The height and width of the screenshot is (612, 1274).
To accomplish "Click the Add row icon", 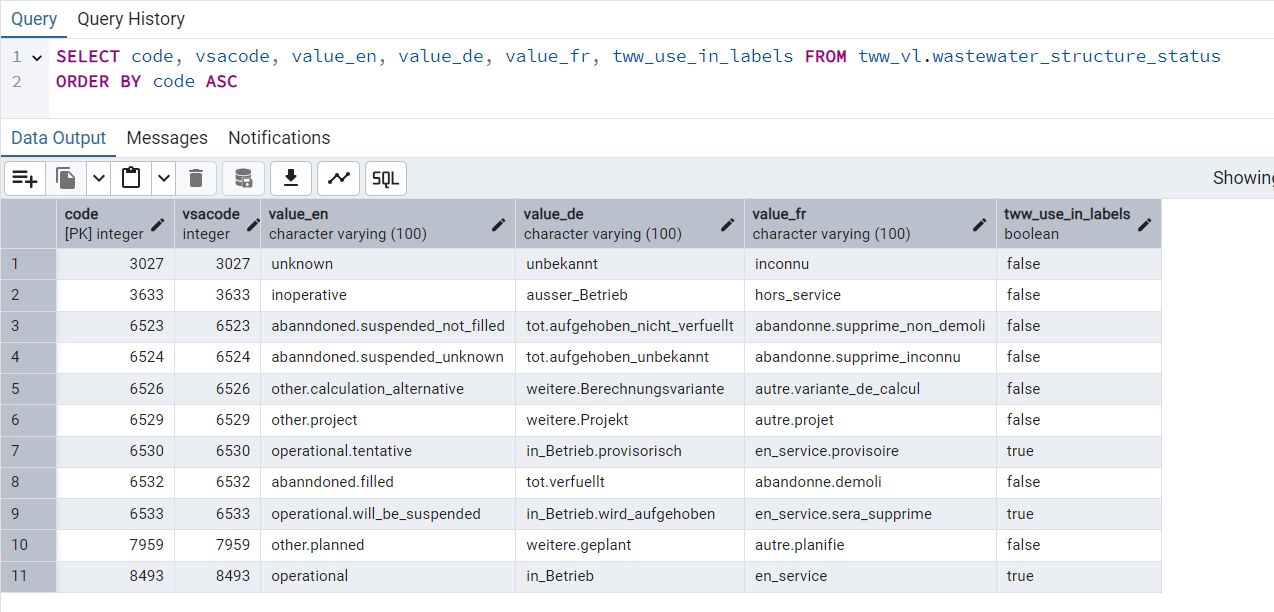I will pyautogui.click(x=25, y=178).
